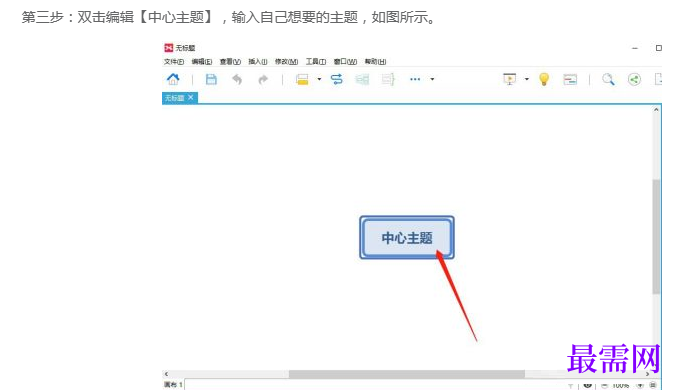Click the boundary icon in toolbar
The height and width of the screenshot is (390, 679).
pos(362,79)
